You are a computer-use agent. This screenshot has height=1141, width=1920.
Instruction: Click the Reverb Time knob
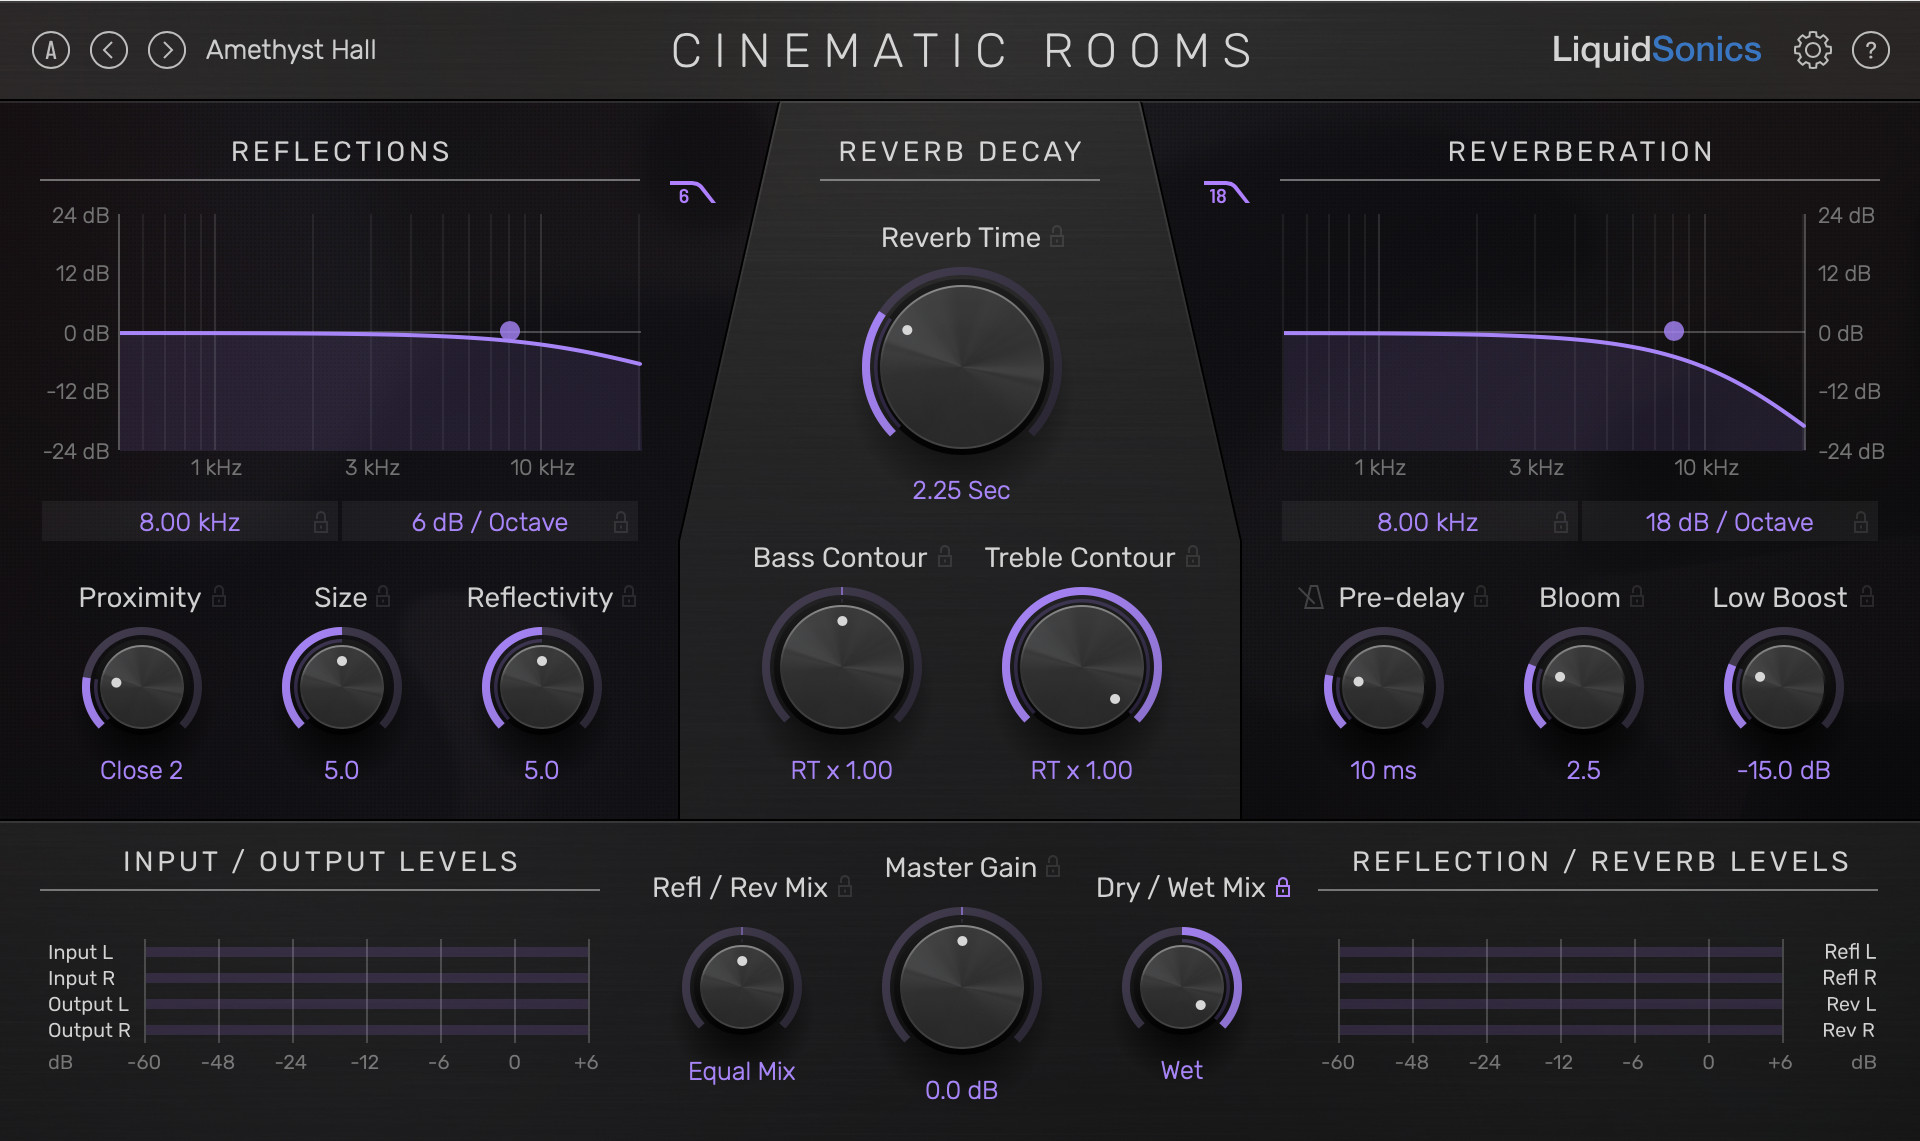click(x=961, y=367)
